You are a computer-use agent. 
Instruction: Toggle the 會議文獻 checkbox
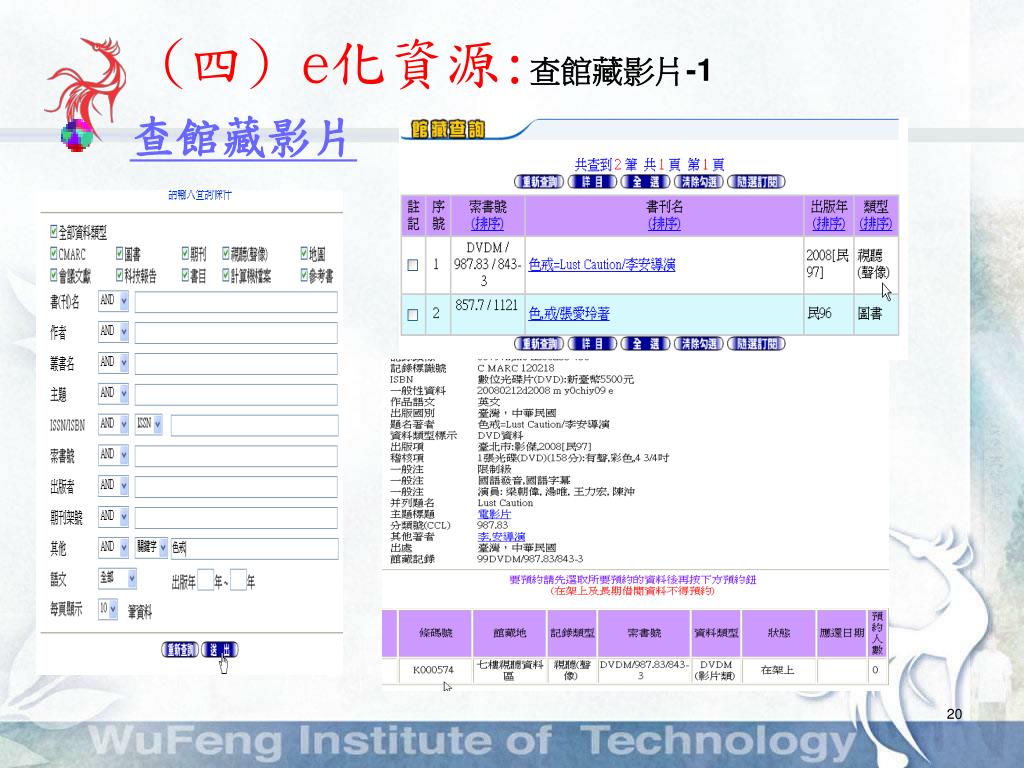(54, 275)
